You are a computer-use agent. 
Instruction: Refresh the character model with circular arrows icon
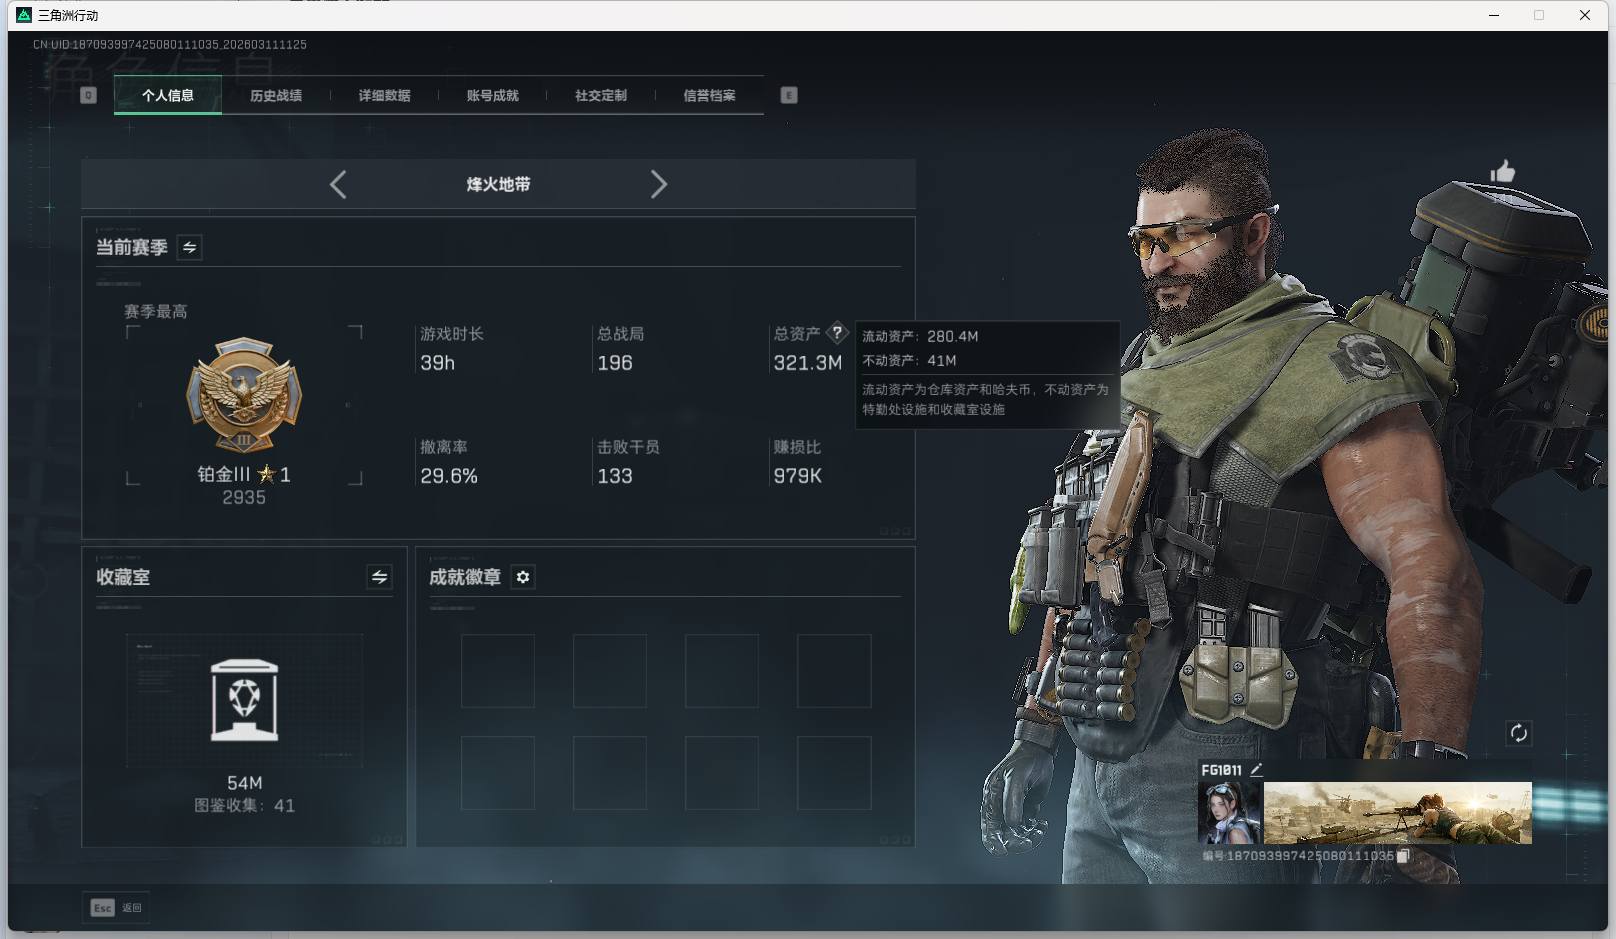click(x=1519, y=733)
